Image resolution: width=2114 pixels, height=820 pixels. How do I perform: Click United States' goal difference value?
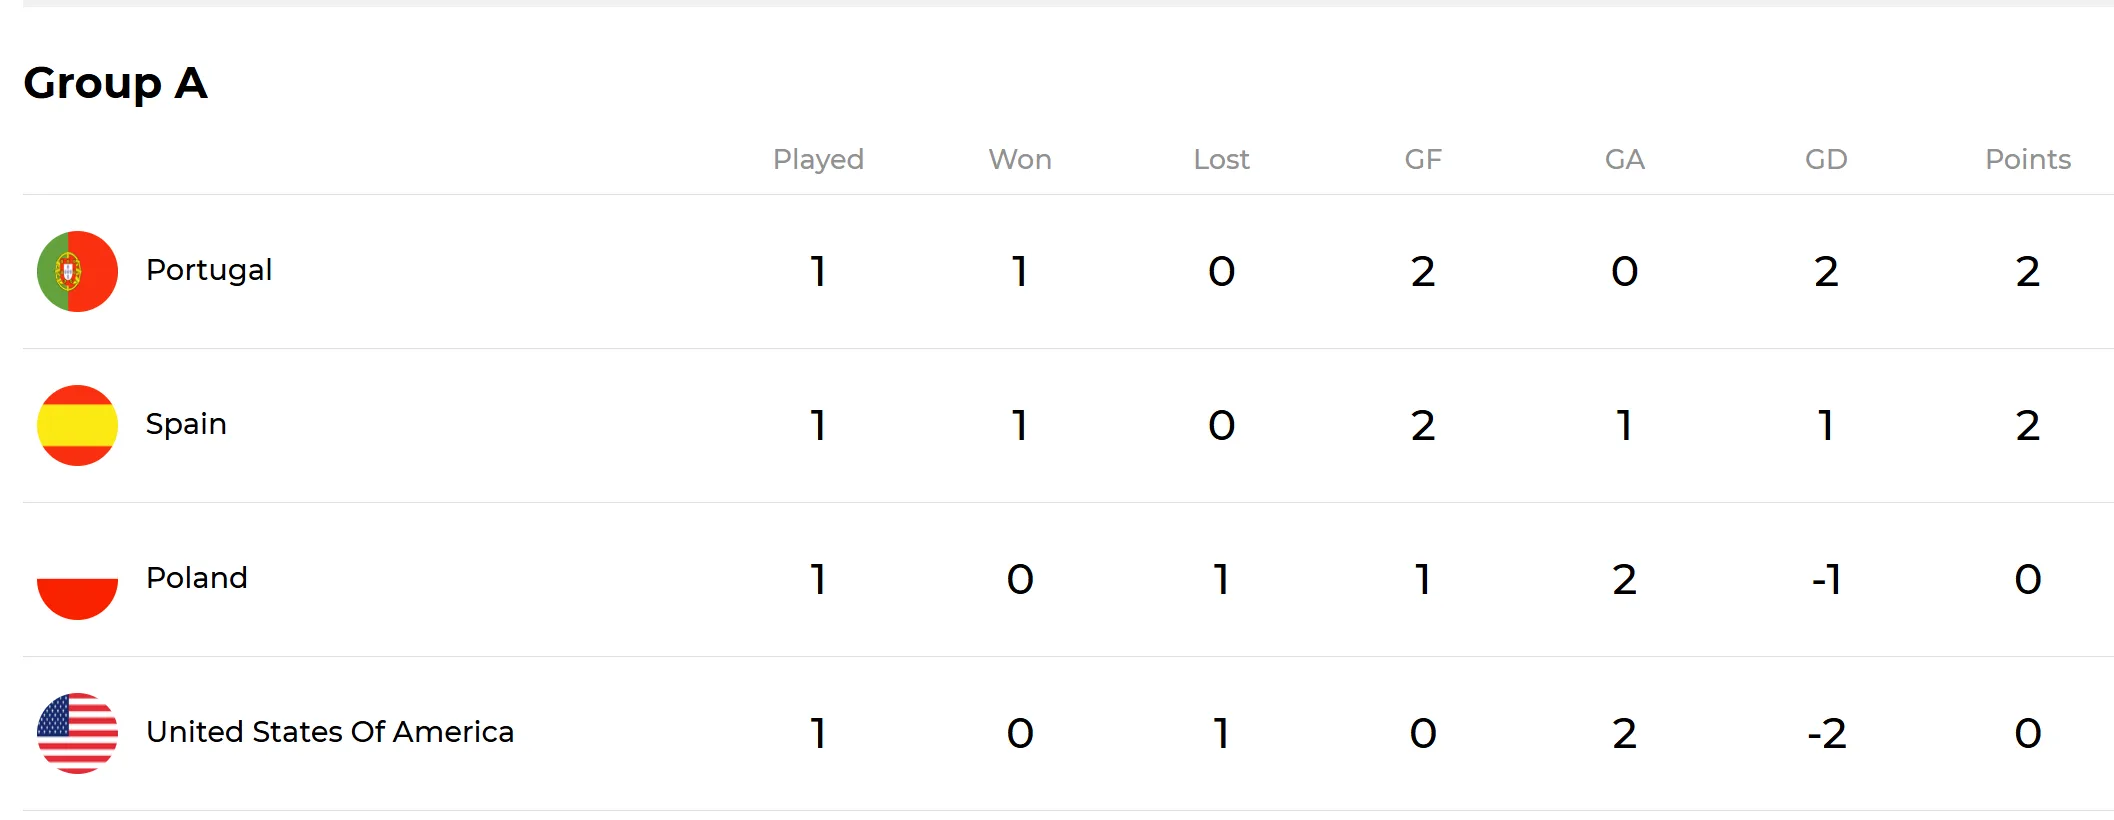pos(1826,733)
